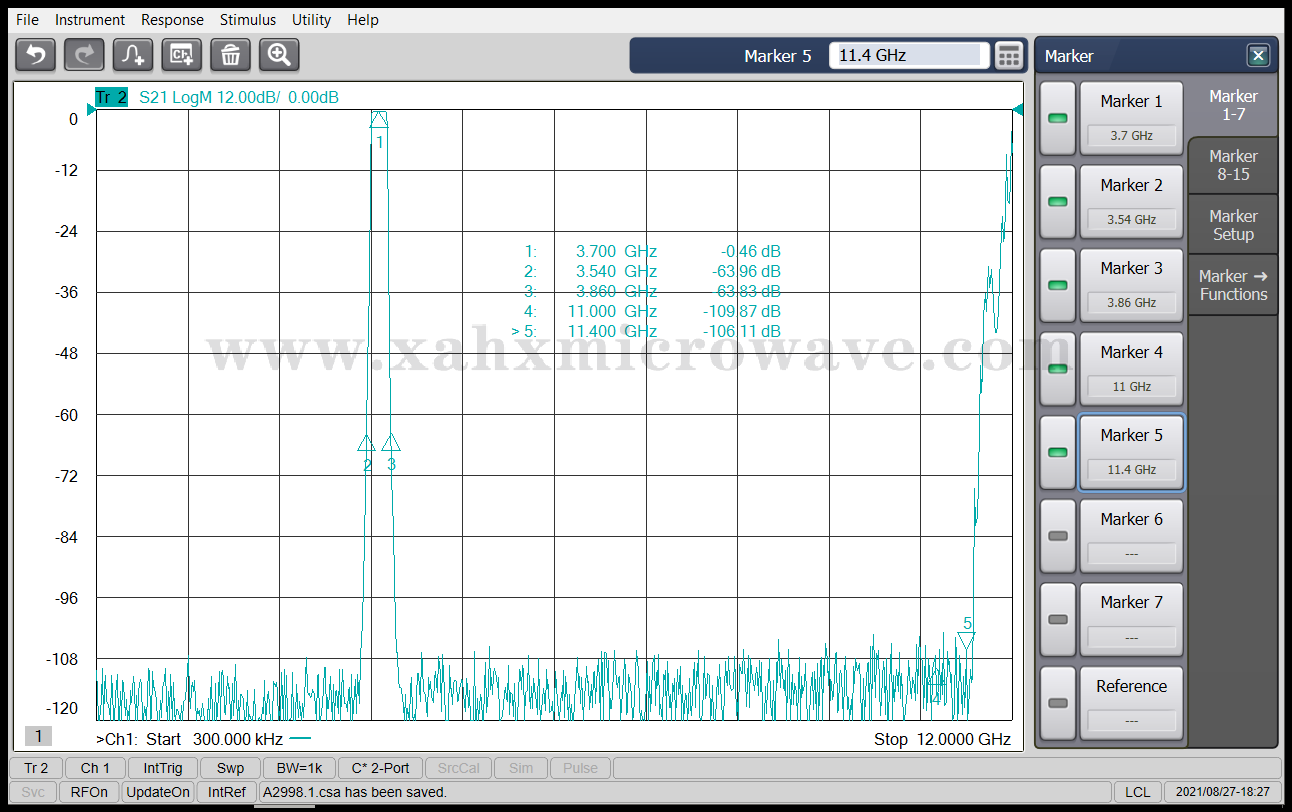Select the Marker 5 softkey
The height and width of the screenshot is (812, 1292).
tap(1131, 452)
